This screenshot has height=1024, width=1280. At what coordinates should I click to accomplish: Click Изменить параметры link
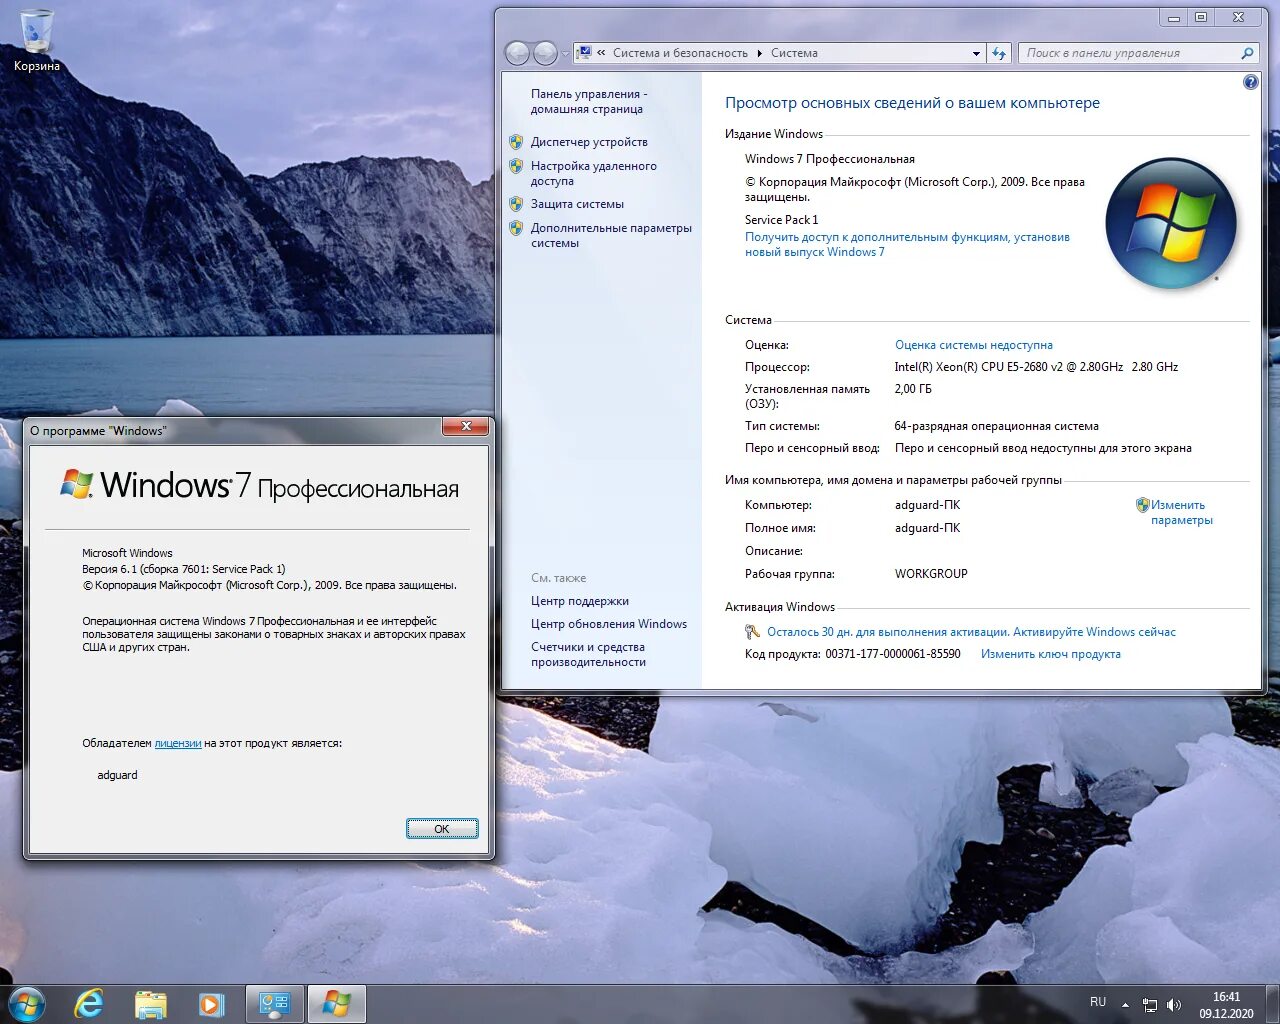(x=1181, y=512)
